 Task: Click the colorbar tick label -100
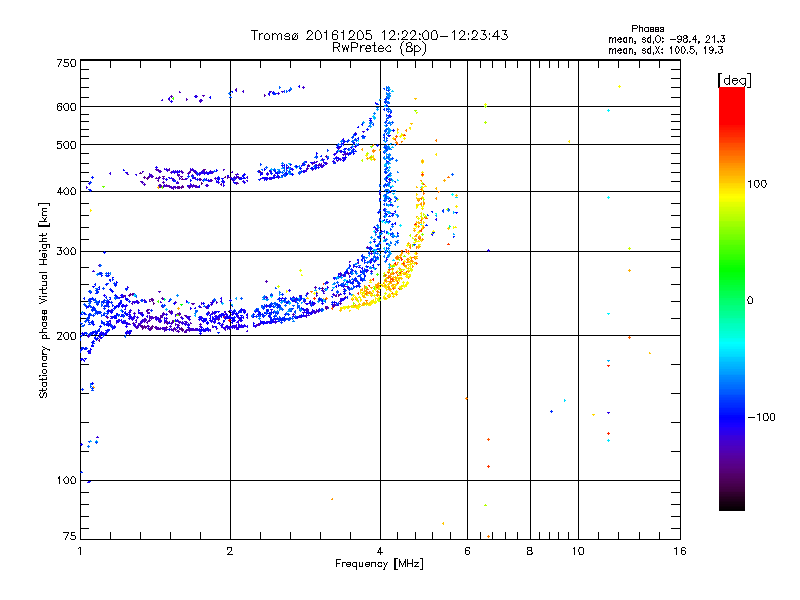(x=763, y=417)
